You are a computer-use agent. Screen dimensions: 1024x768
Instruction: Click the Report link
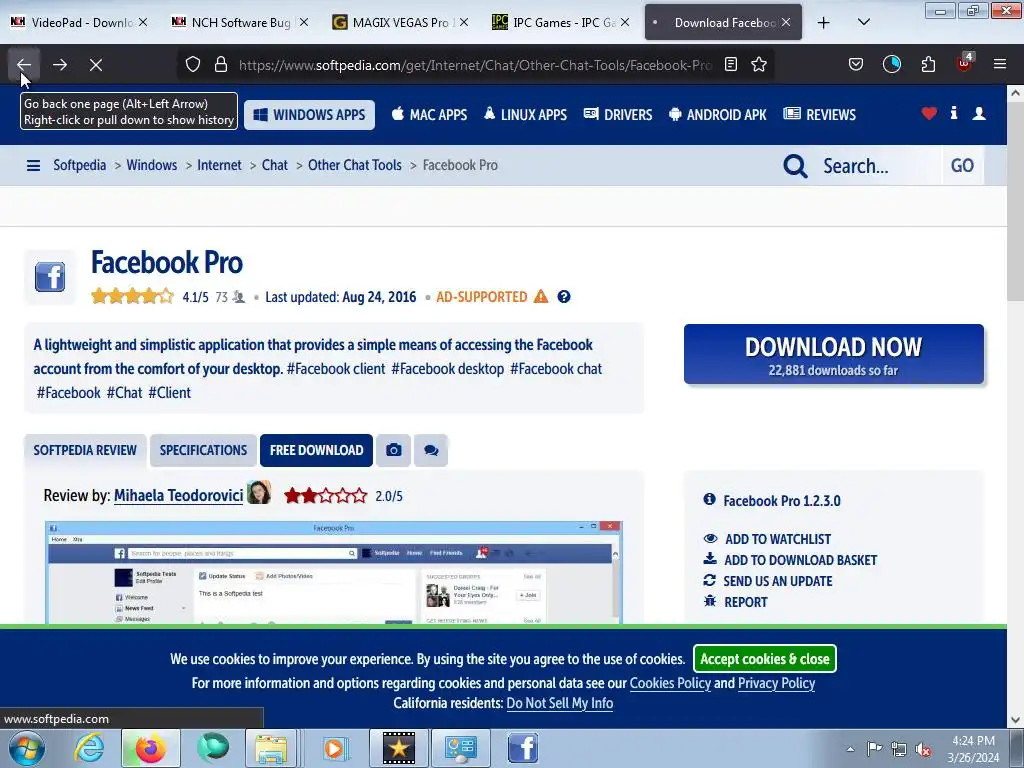(745, 602)
